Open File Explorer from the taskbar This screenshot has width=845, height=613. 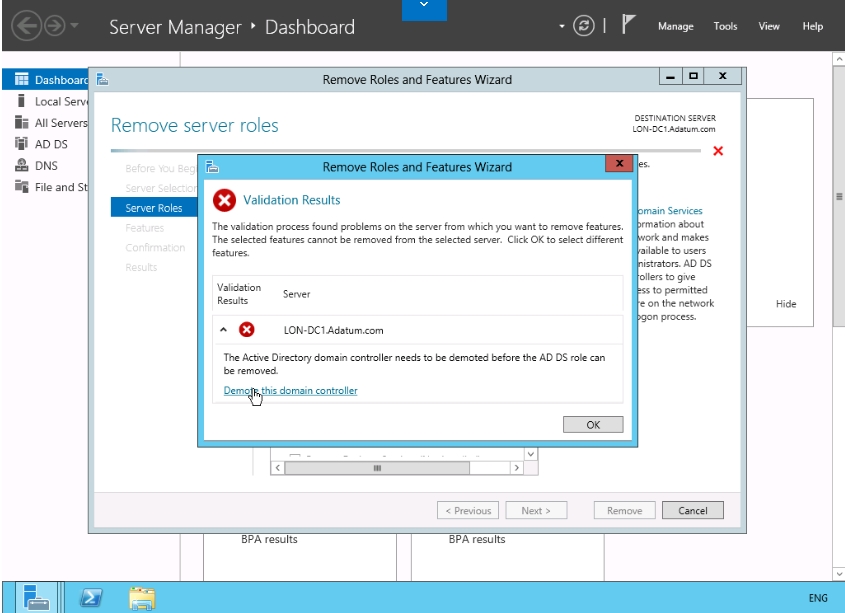pos(142,598)
